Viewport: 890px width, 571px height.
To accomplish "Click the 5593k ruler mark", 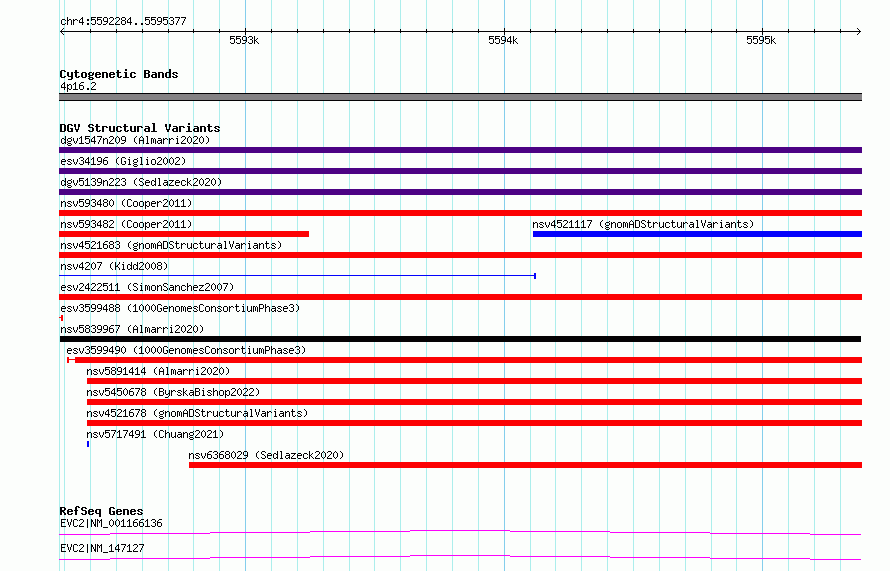I will [244, 40].
